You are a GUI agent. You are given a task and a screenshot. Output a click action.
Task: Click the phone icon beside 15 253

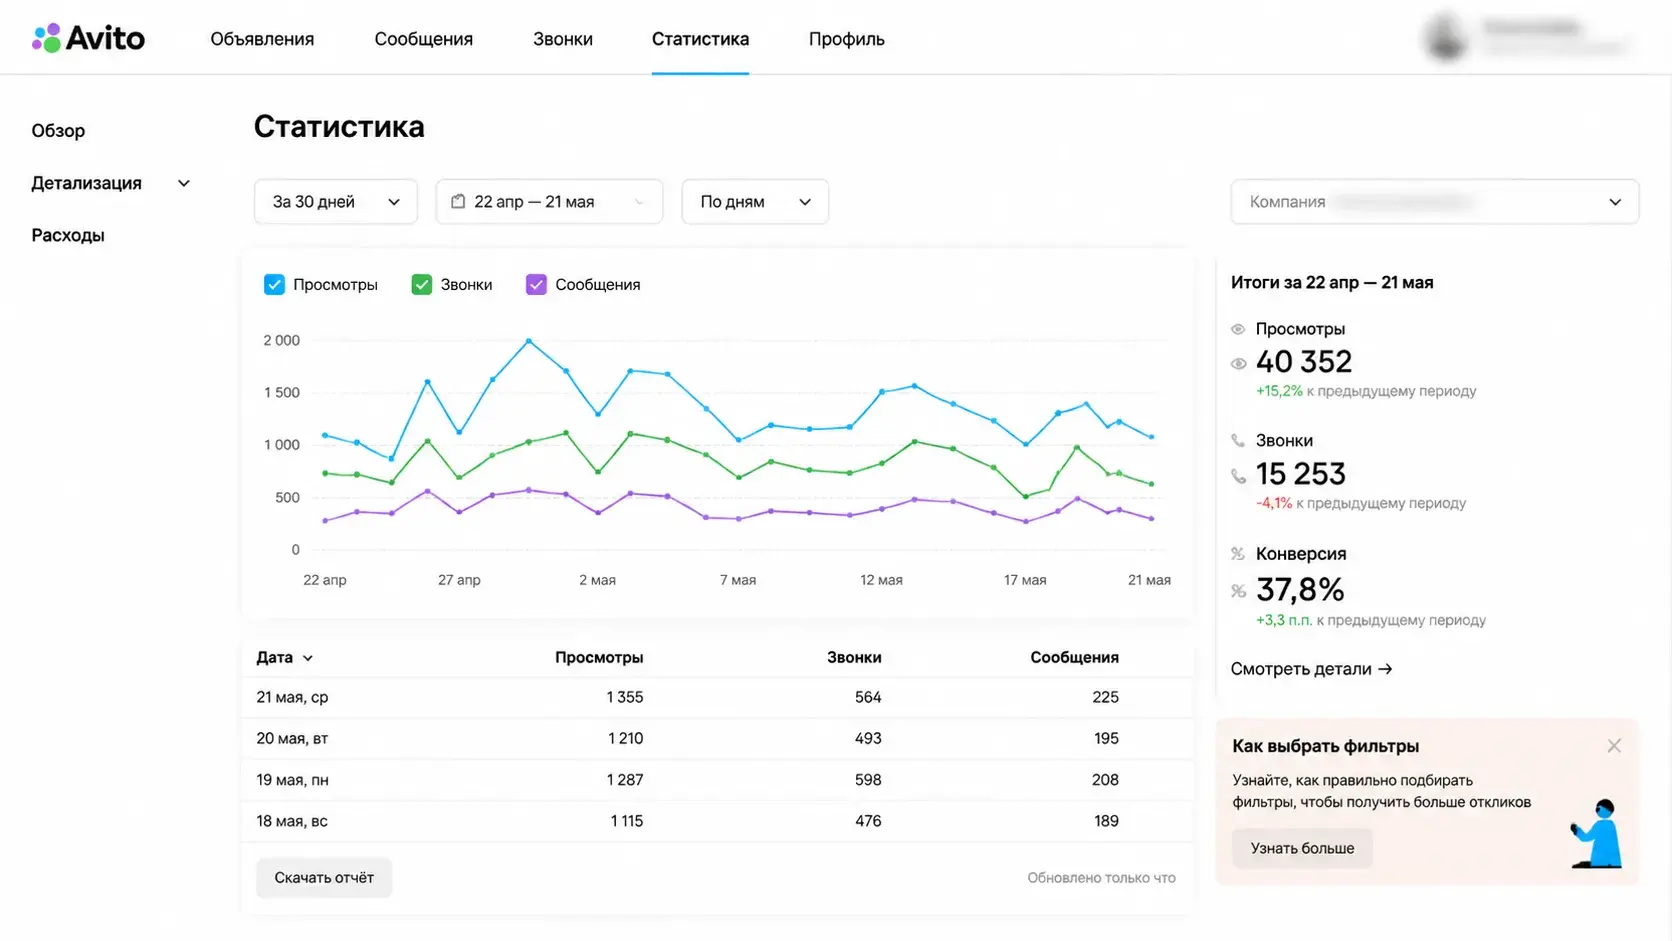click(1238, 476)
